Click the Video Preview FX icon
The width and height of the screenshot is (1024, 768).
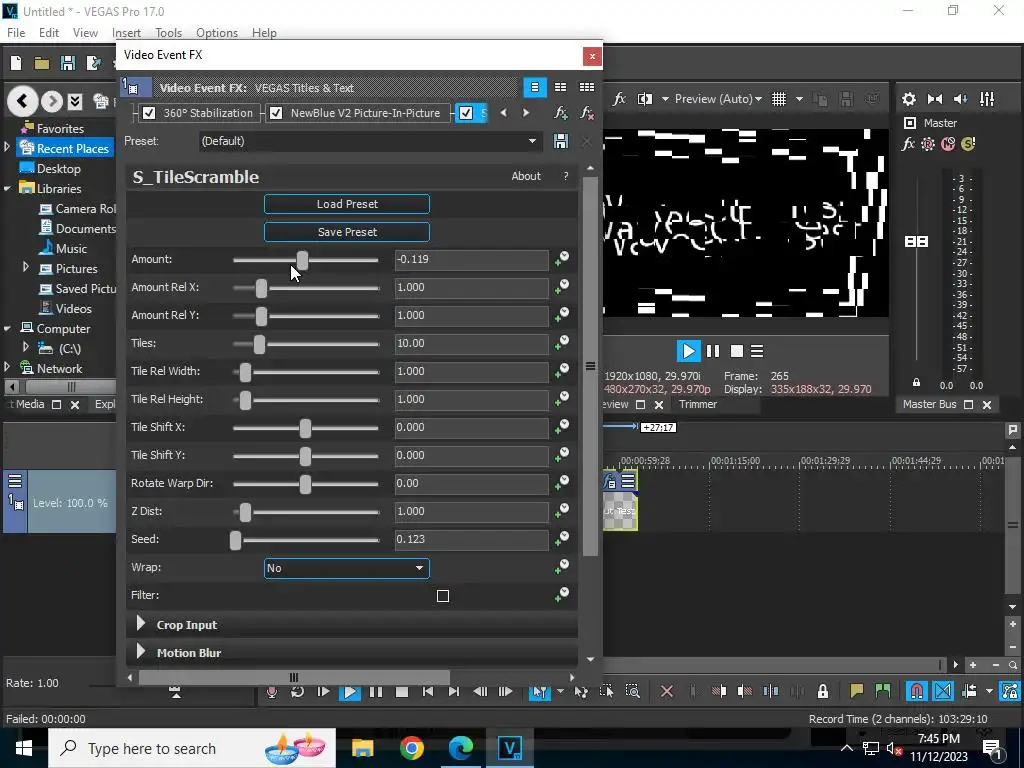[x=619, y=99]
